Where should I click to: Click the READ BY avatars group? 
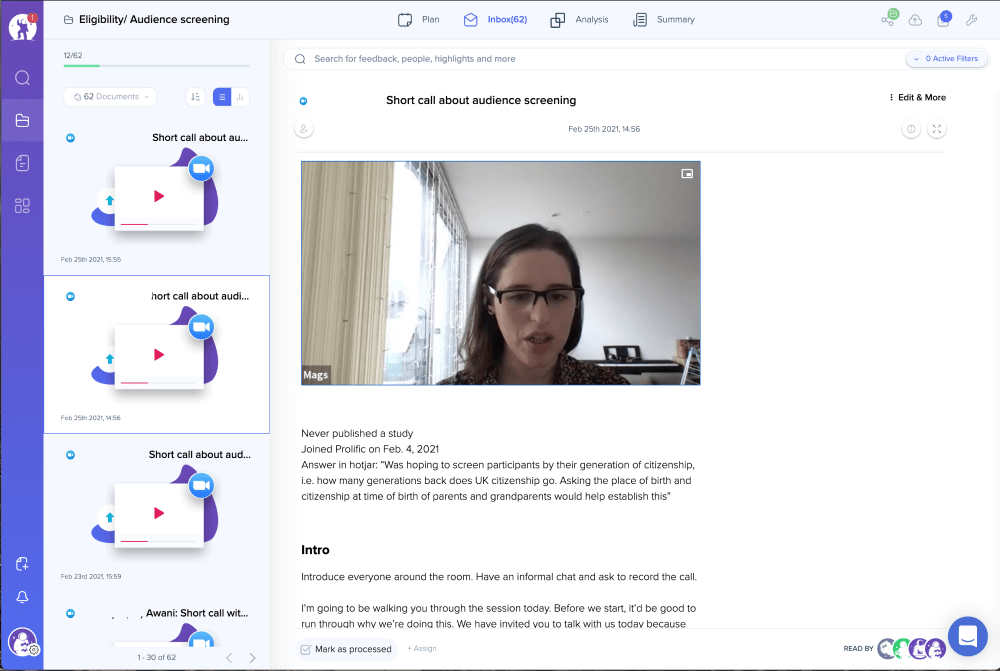pyautogui.click(x=911, y=649)
